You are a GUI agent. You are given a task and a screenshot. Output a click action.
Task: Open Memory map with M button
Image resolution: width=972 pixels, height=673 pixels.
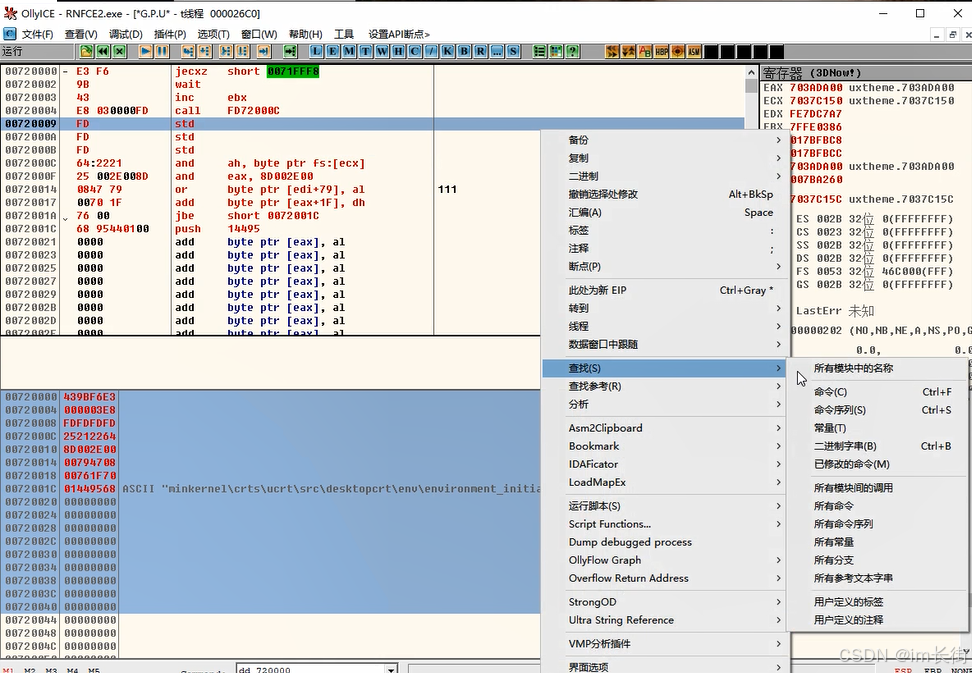click(x=349, y=51)
